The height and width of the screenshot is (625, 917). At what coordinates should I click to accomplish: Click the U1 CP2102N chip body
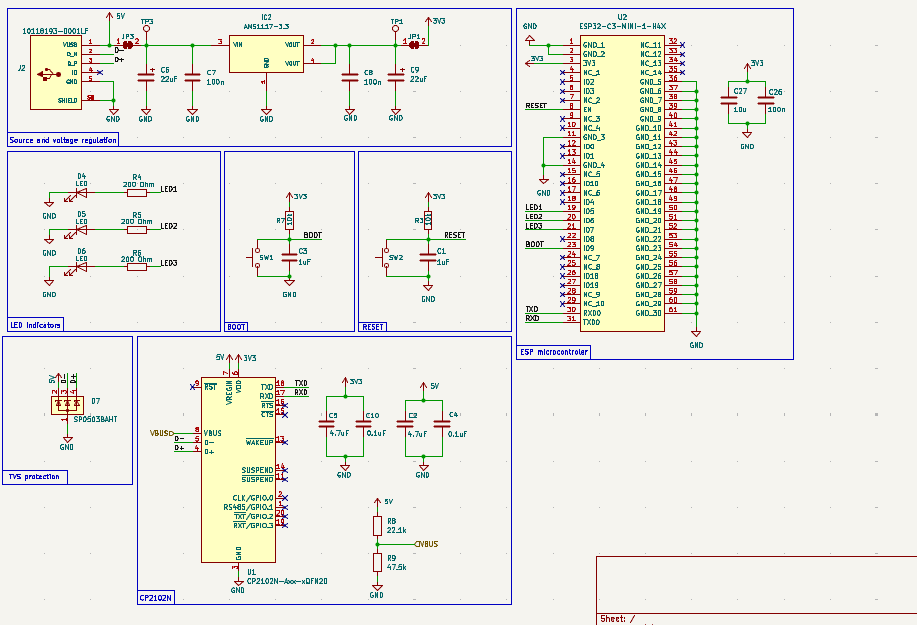pyautogui.click(x=239, y=469)
